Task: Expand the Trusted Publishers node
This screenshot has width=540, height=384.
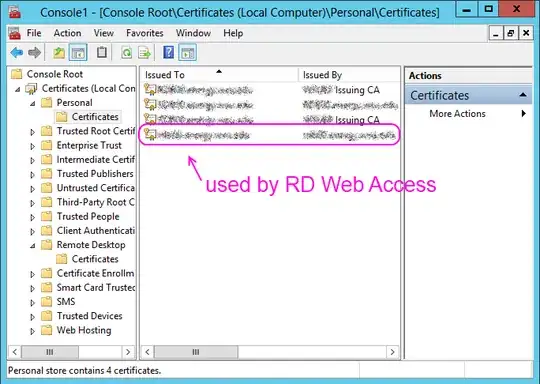Action: click(32, 175)
